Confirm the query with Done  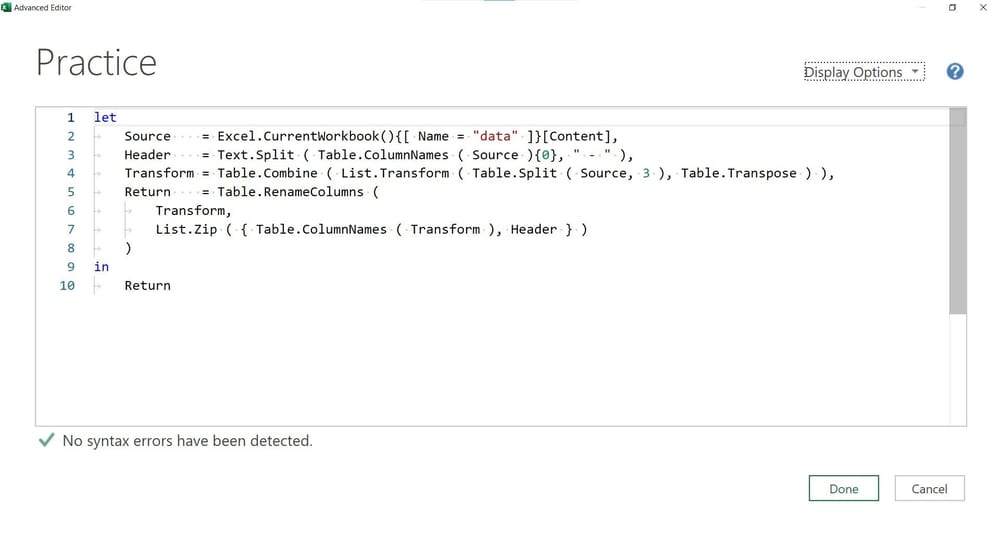pos(843,488)
